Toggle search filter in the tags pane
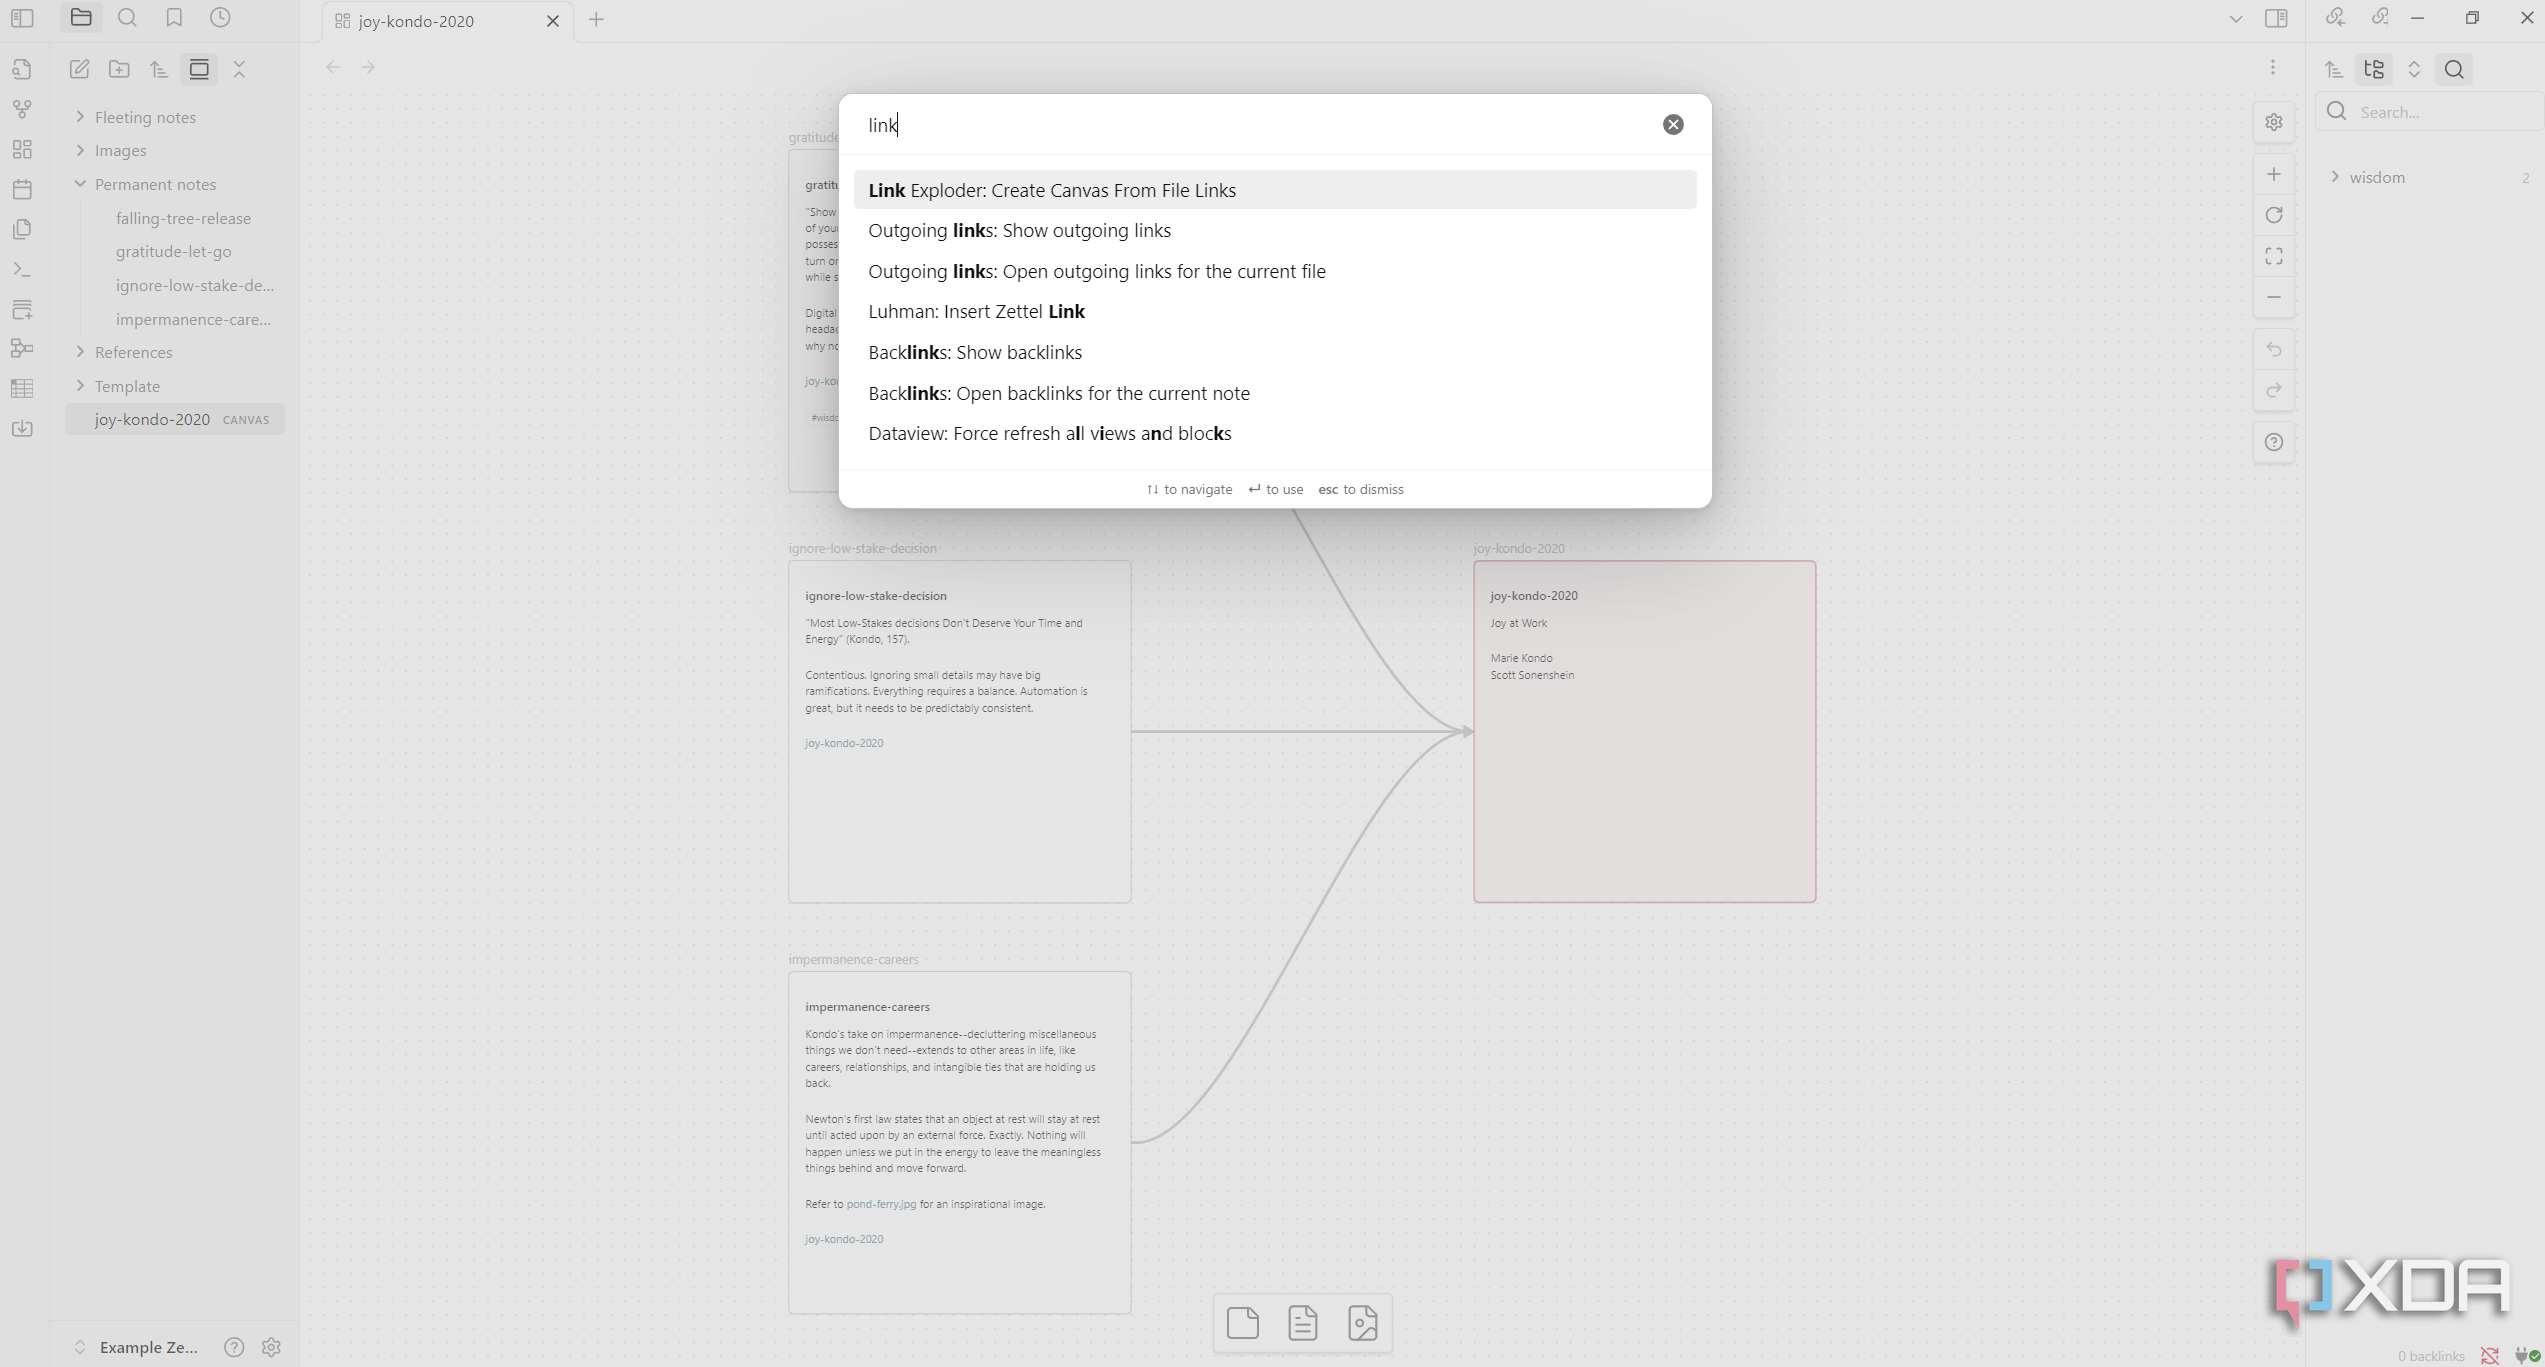The height and width of the screenshot is (1367, 2545). [x=2454, y=69]
